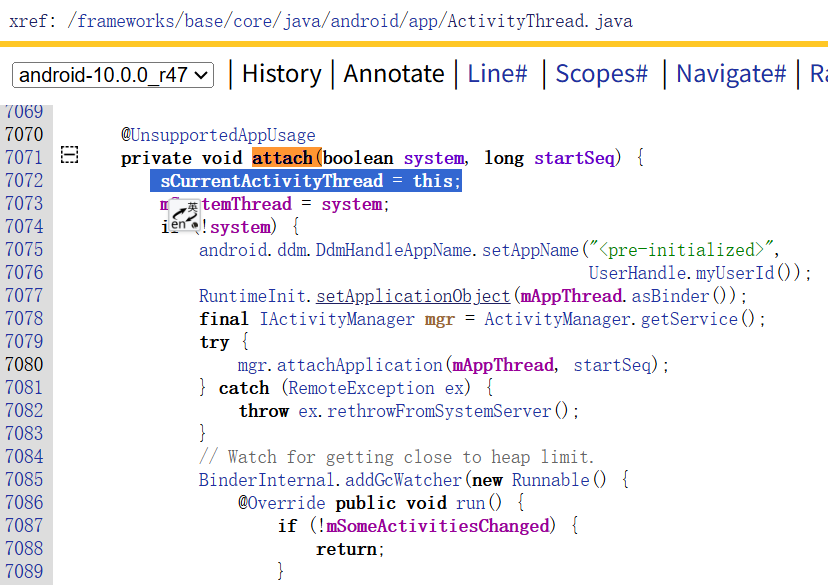Open the 'java' directory path link
Image resolution: width=828 pixels, height=585 pixels.
pos(302,21)
